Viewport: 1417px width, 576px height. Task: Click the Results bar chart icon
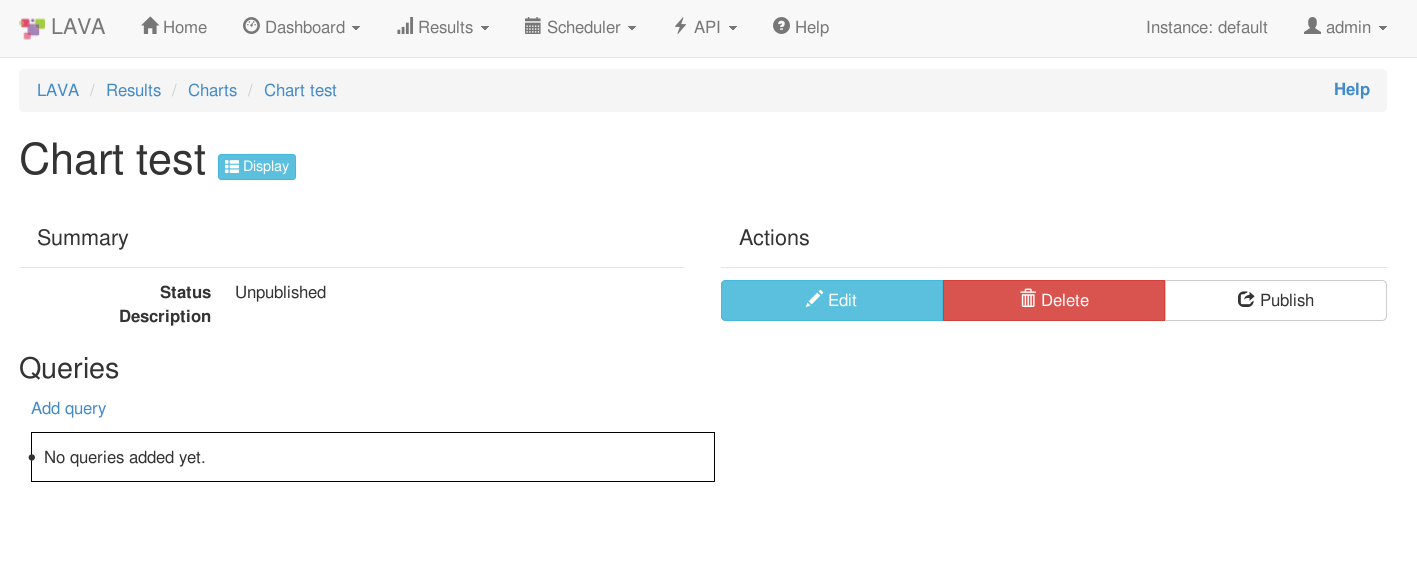[405, 26]
